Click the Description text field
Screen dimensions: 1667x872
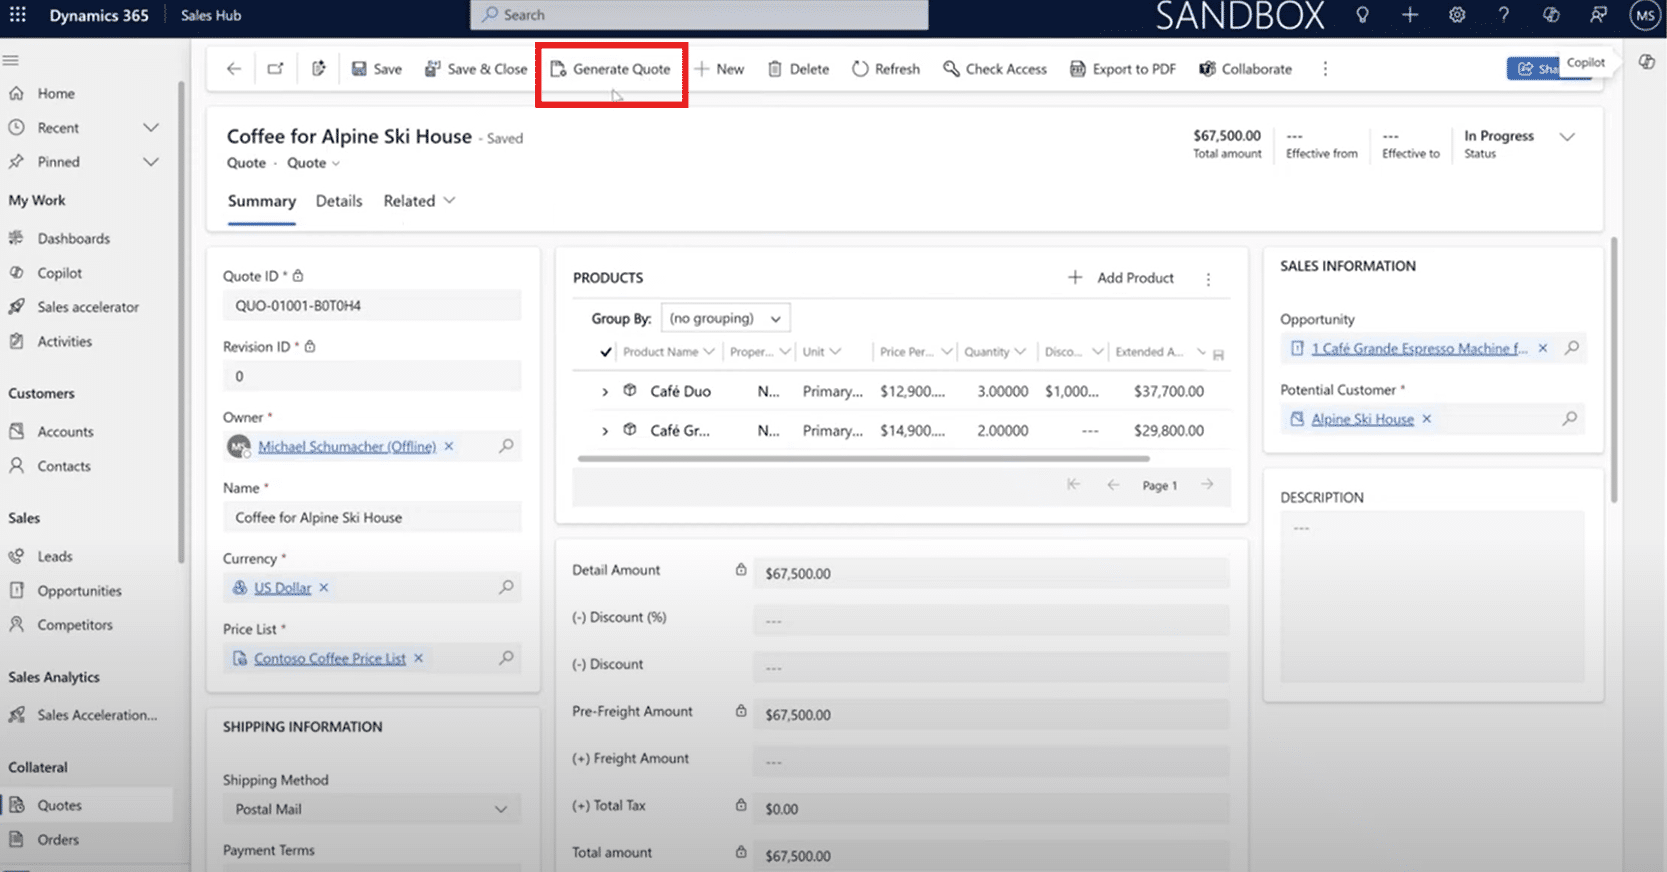click(1432, 596)
